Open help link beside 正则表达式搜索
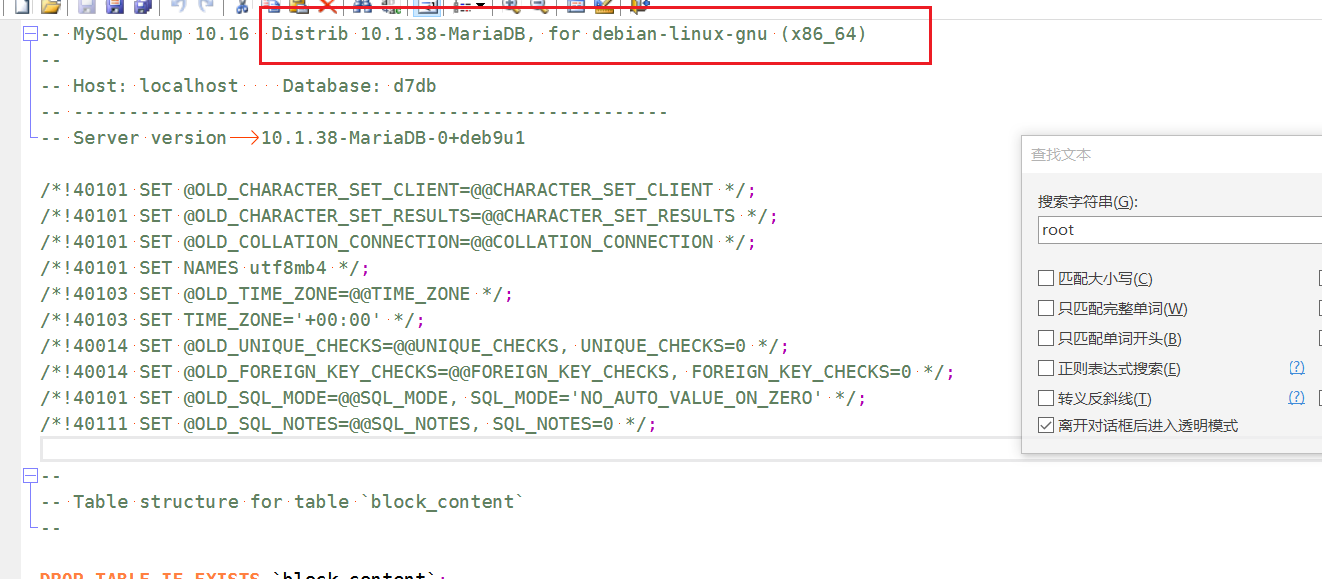Viewport: 1322px width, 579px height. (1297, 368)
